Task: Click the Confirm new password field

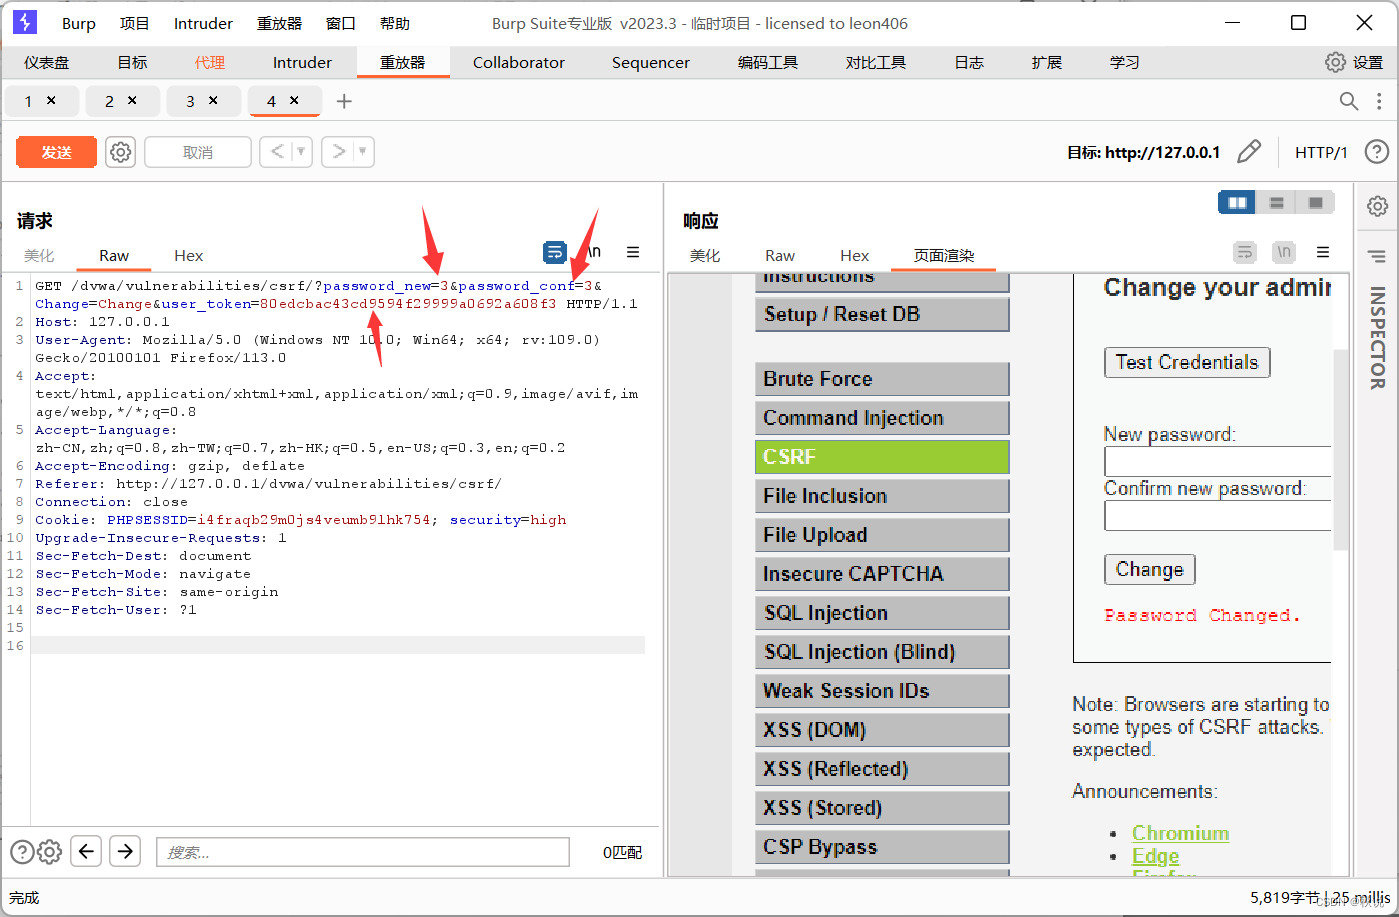Action: click(x=1217, y=515)
